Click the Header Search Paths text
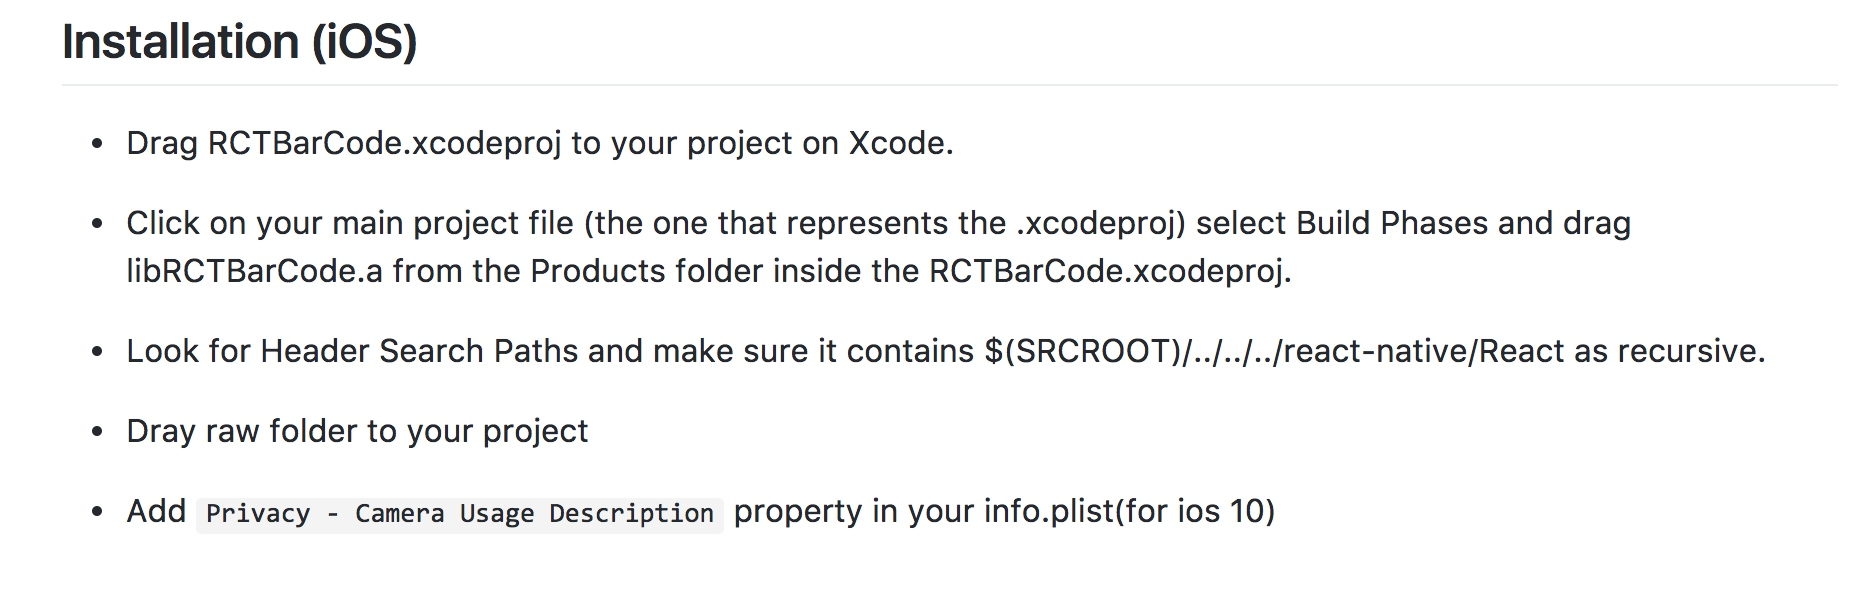This screenshot has width=1858, height=590. click(419, 351)
